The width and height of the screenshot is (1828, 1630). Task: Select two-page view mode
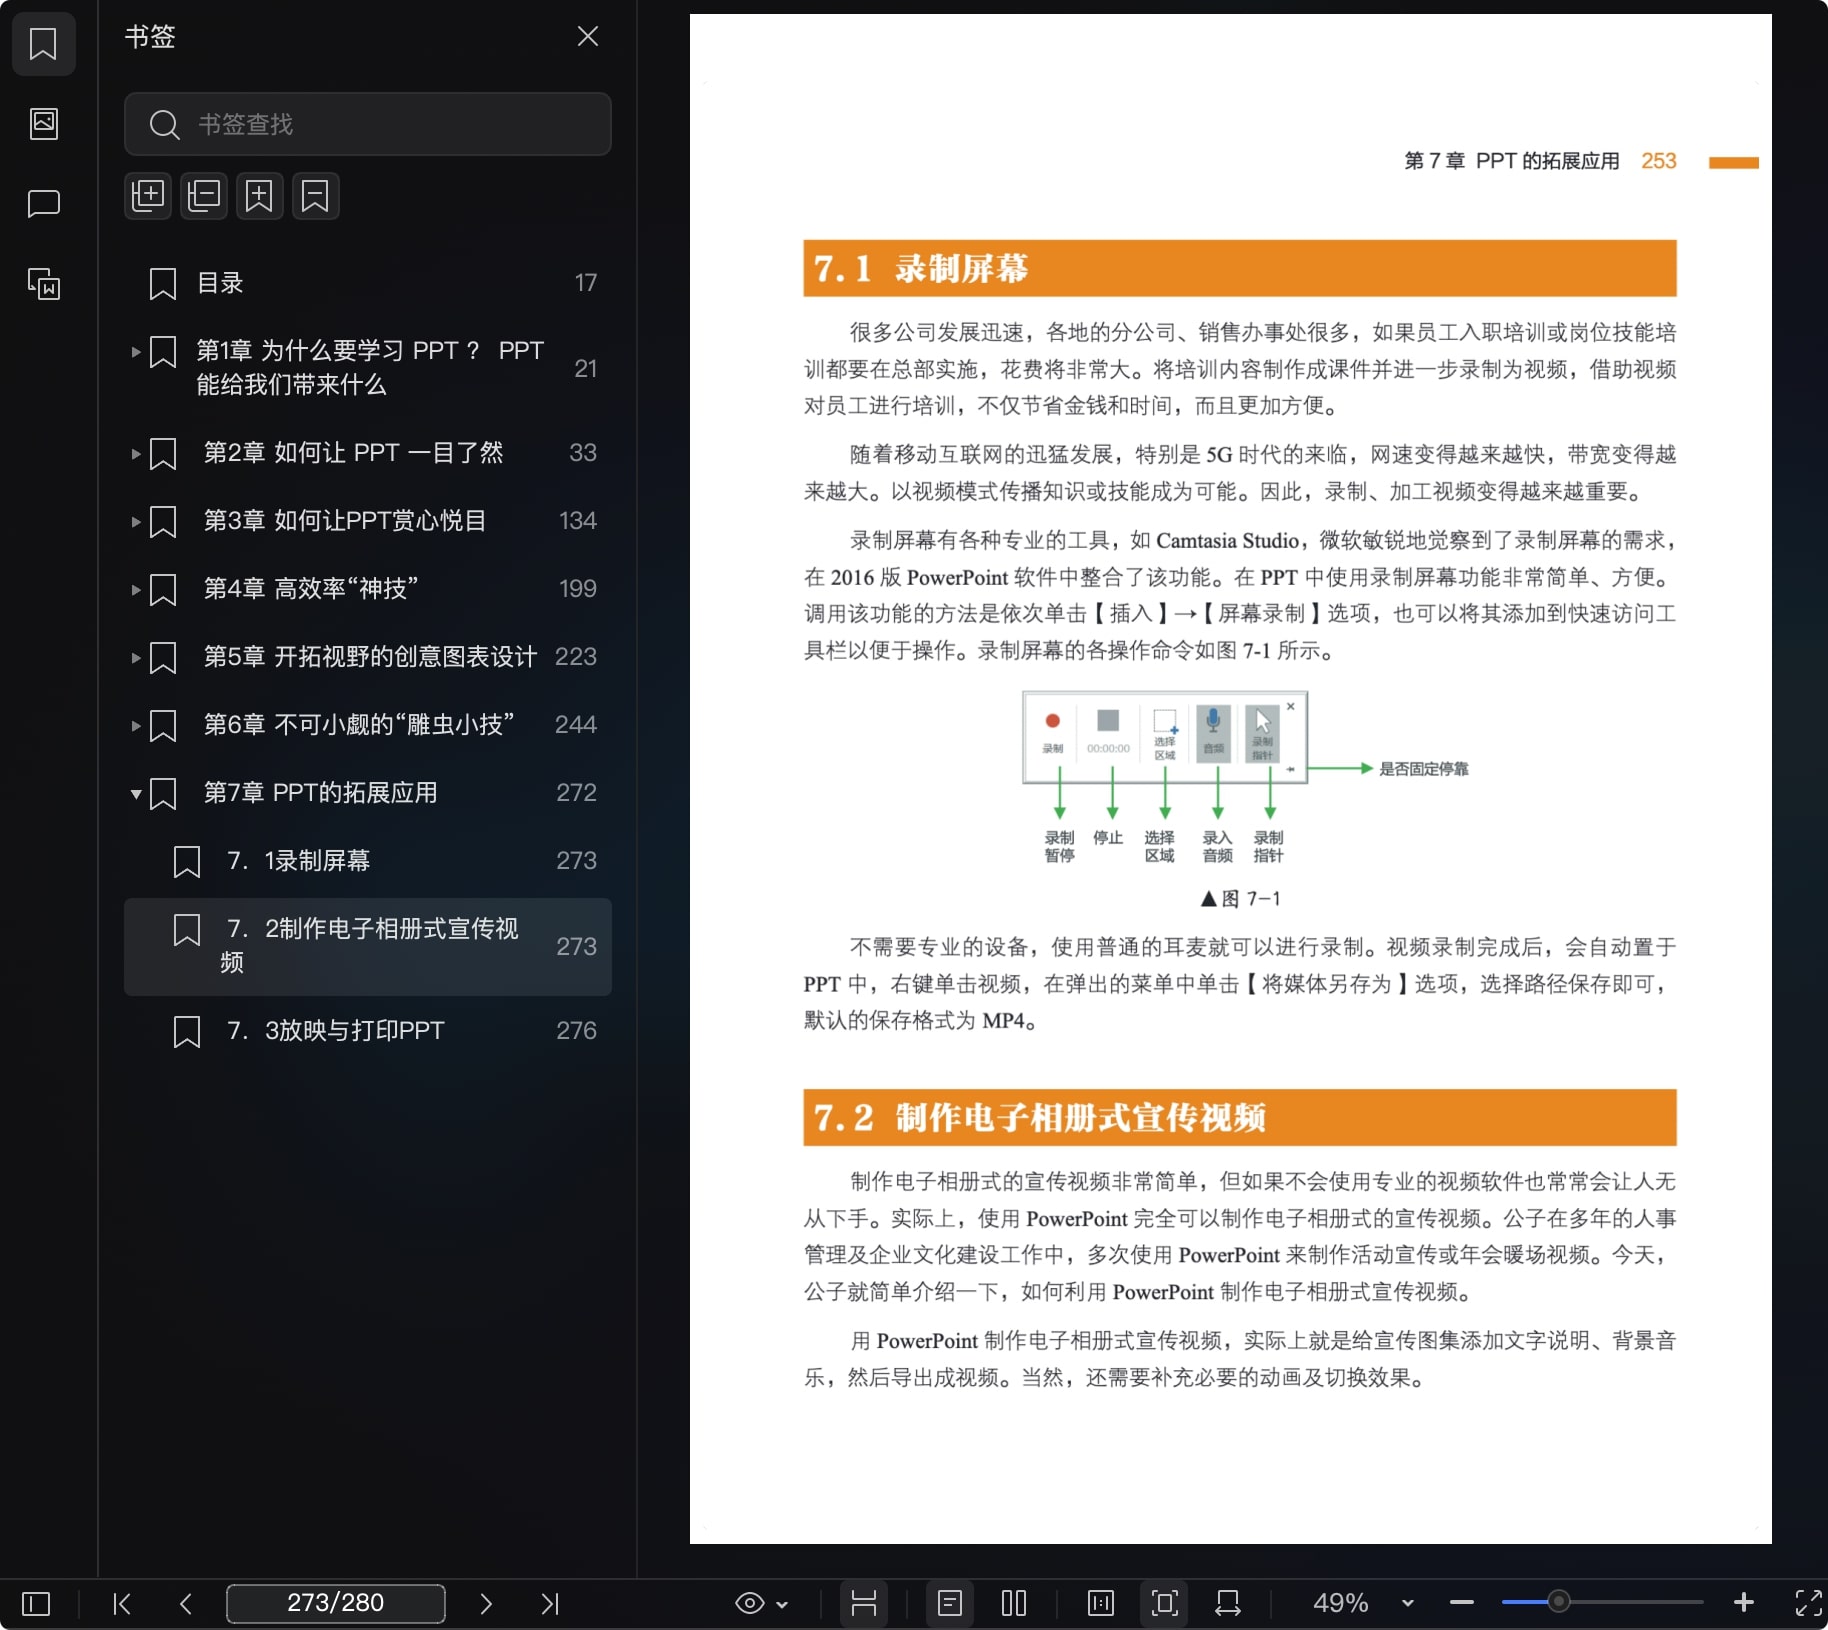point(1014,1603)
